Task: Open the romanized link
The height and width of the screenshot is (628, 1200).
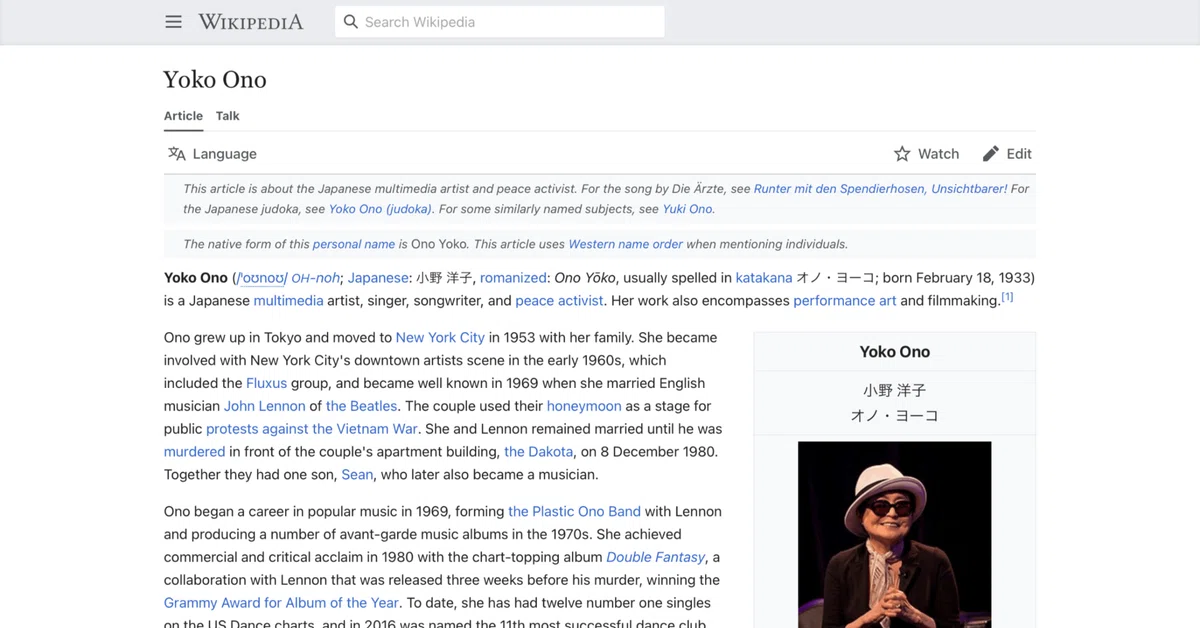Action: 513,278
